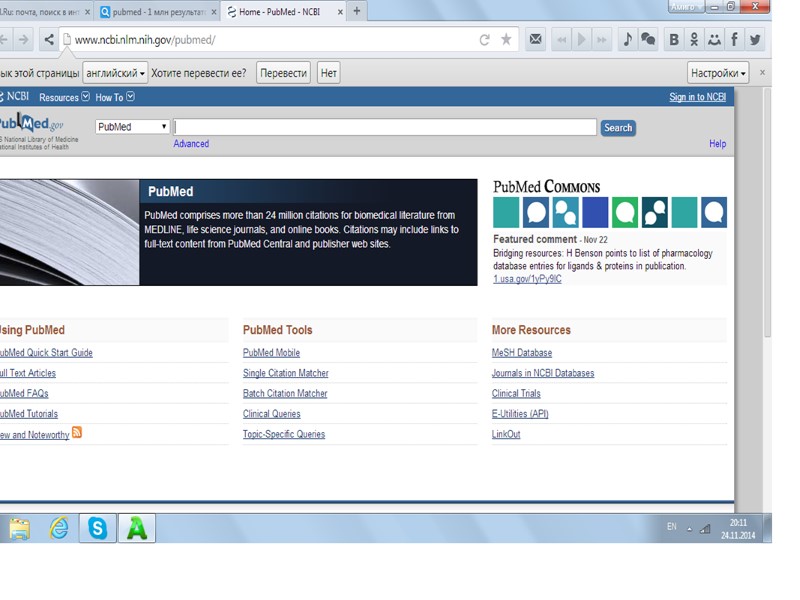Image resolution: width=800 pixels, height=600 pixels.
Task: Open Journals in NCBI Databases
Action: coord(543,373)
